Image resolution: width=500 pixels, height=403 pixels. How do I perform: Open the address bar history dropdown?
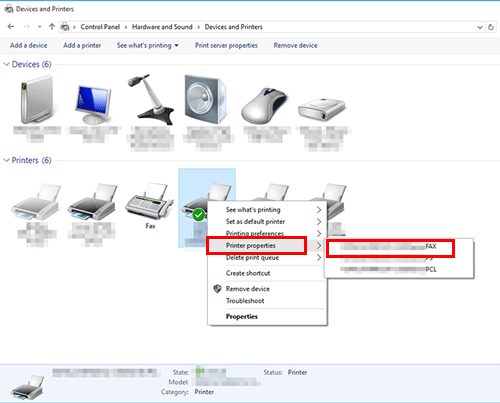480,27
